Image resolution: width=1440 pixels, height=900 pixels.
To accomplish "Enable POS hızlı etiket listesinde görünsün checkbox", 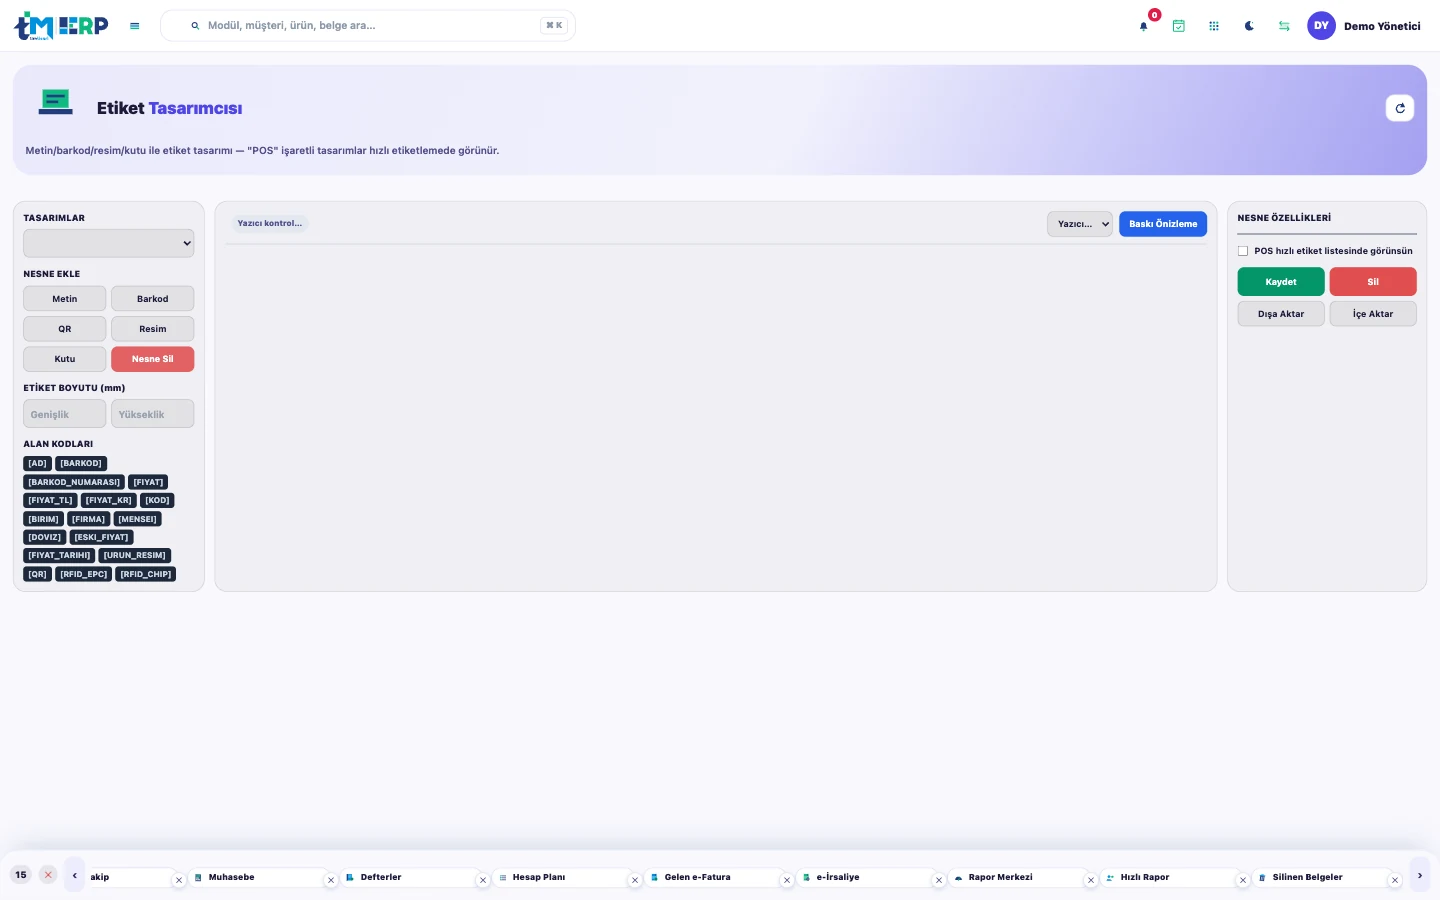I will (1243, 251).
